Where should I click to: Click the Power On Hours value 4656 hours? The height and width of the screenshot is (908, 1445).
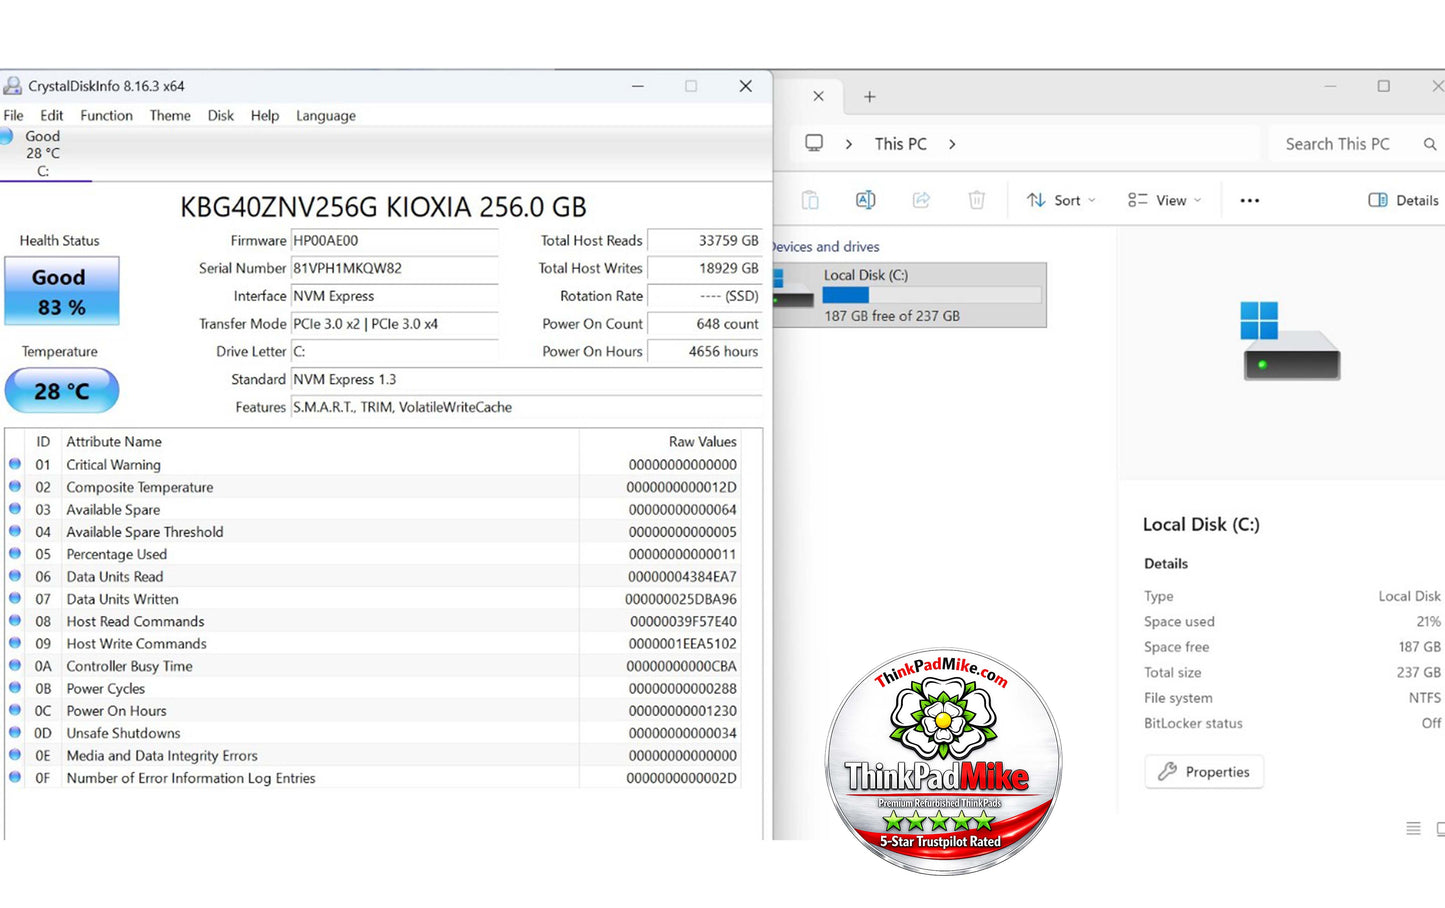click(x=705, y=352)
